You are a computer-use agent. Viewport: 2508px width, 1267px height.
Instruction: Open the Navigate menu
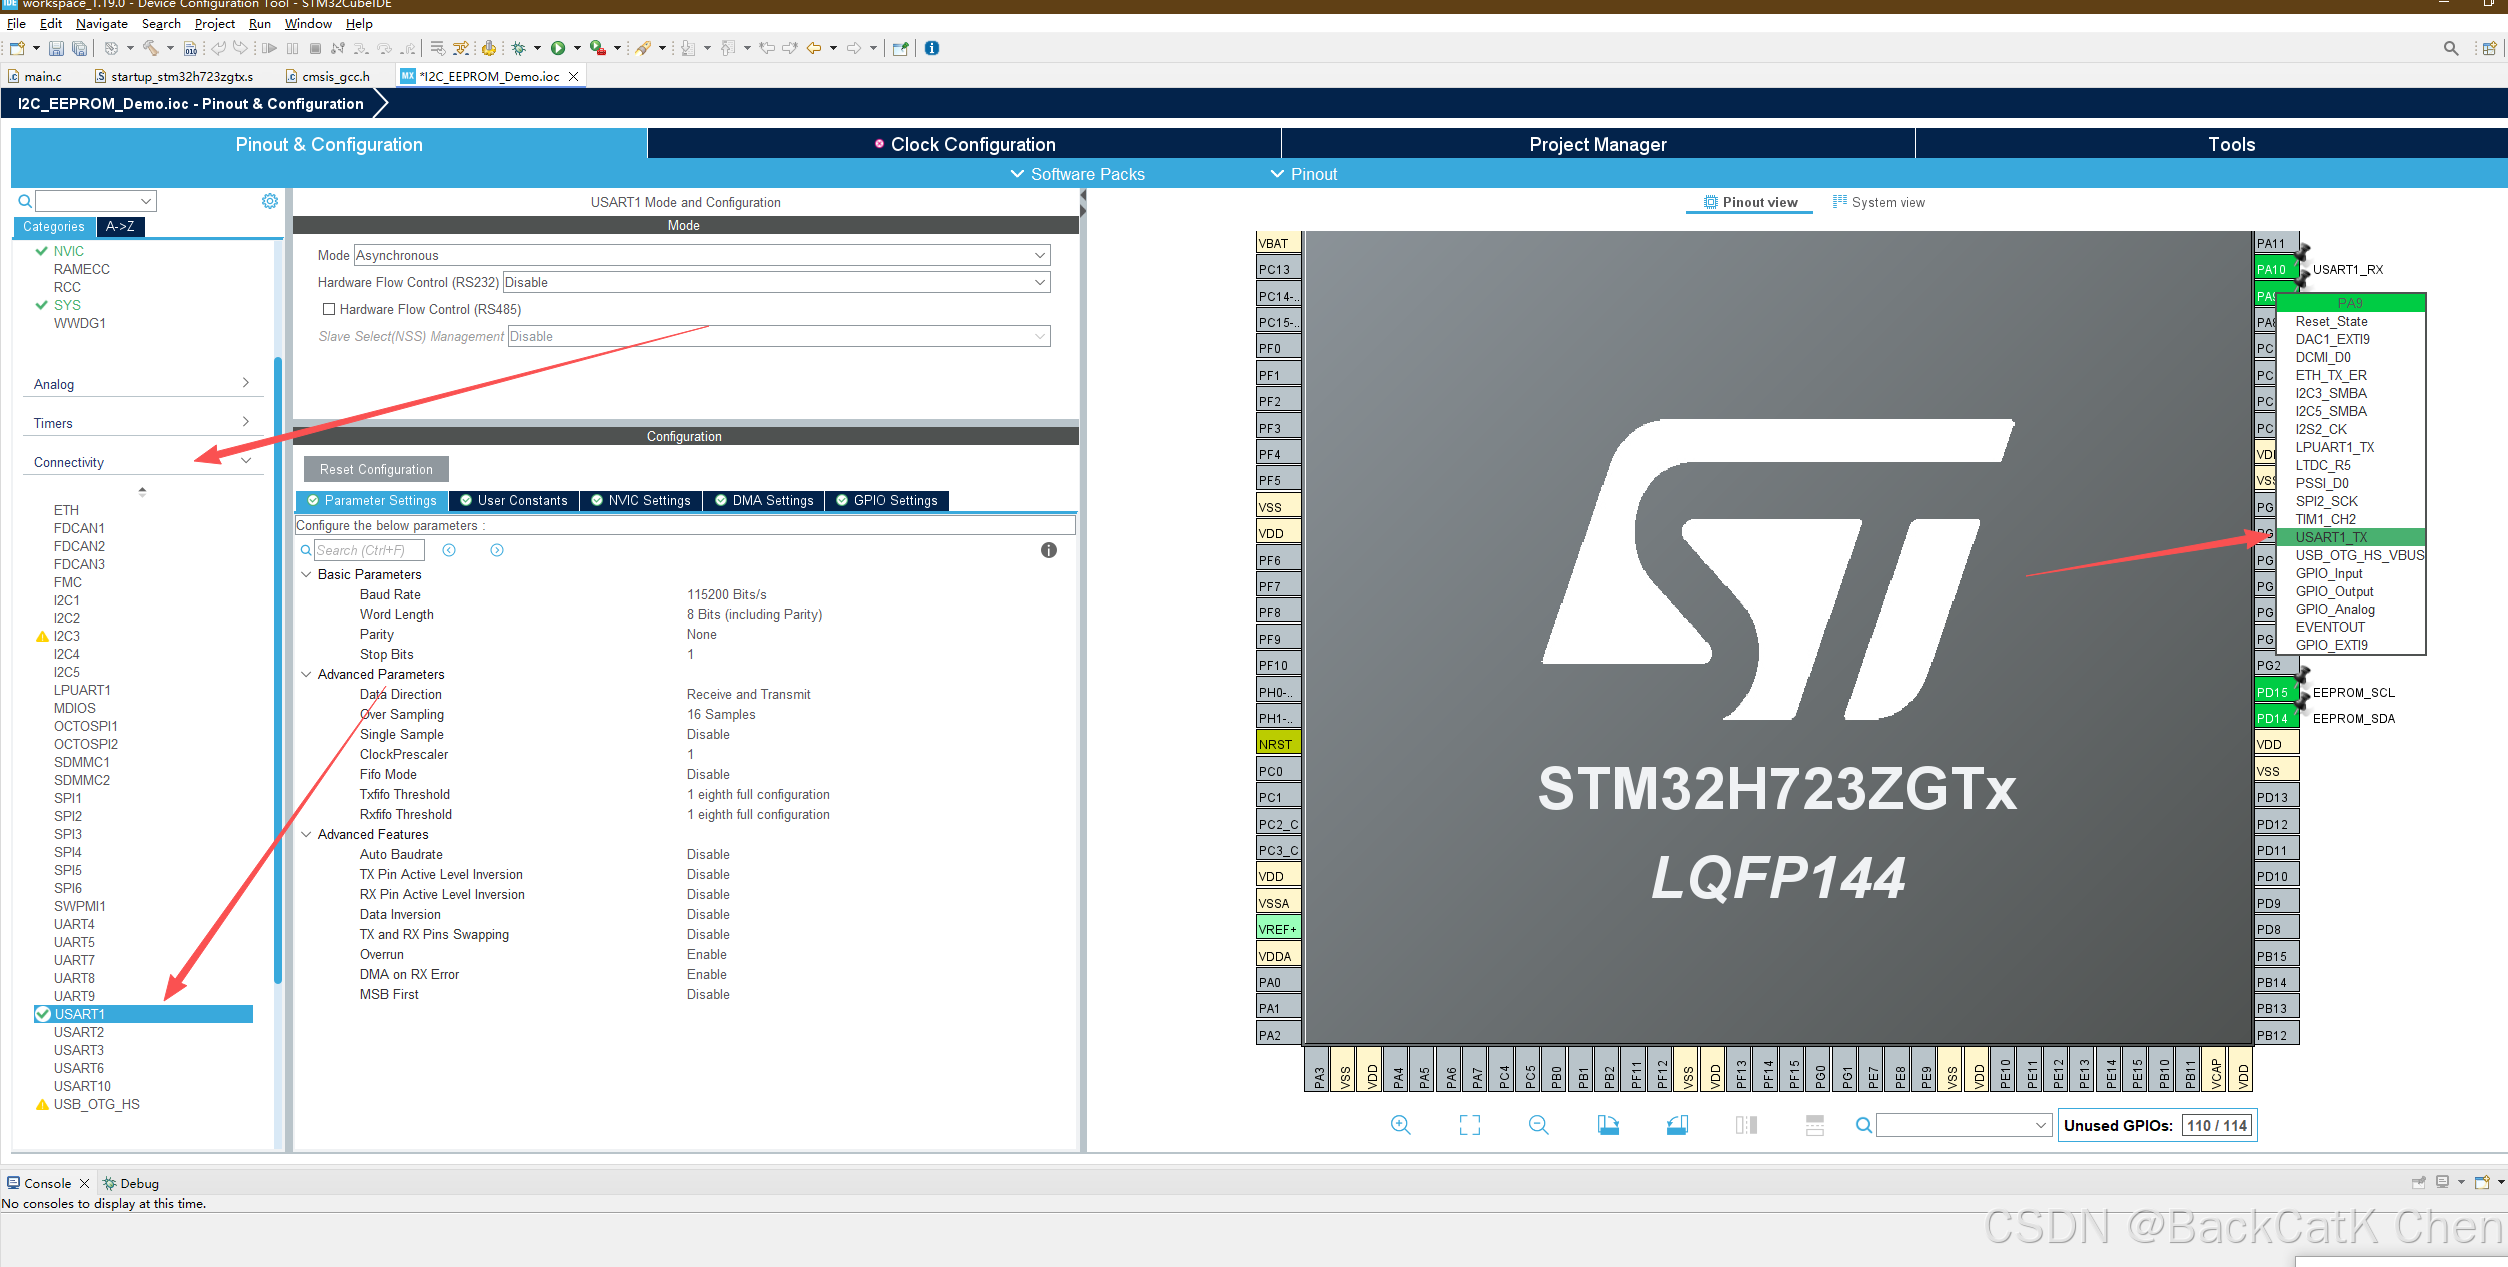tap(102, 24)
